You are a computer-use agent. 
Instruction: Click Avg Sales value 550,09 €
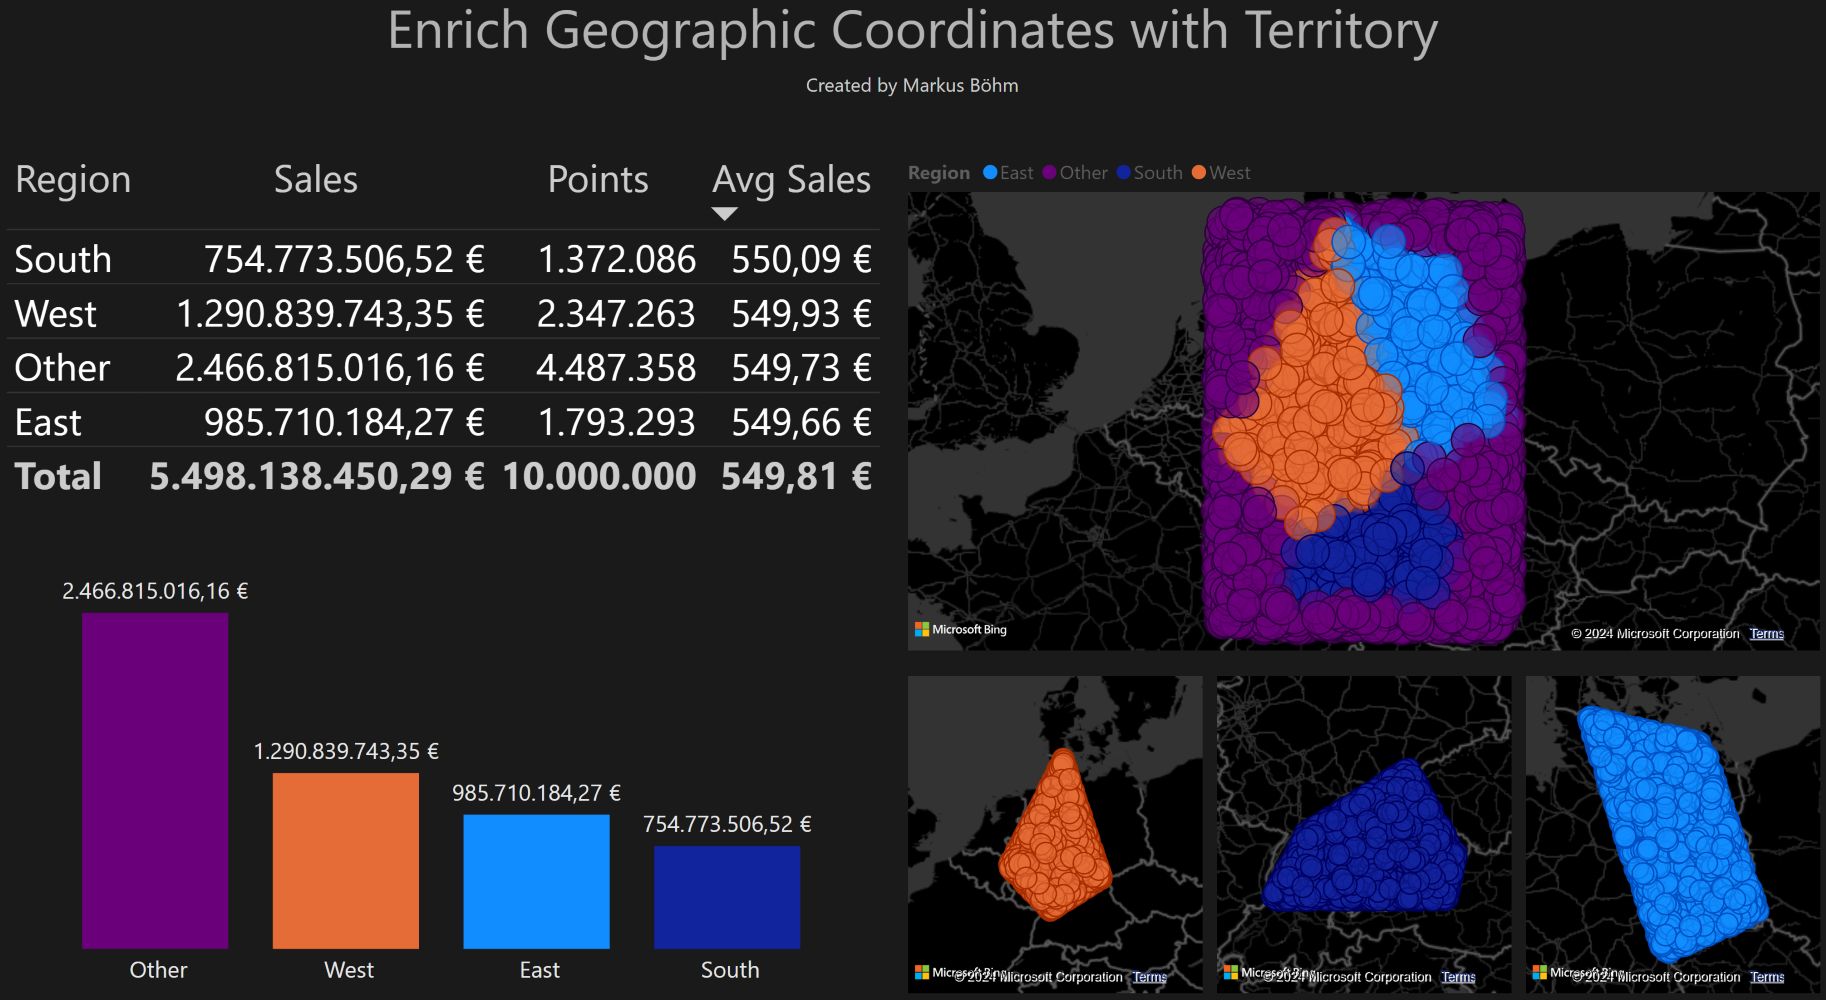coord(802,259)
